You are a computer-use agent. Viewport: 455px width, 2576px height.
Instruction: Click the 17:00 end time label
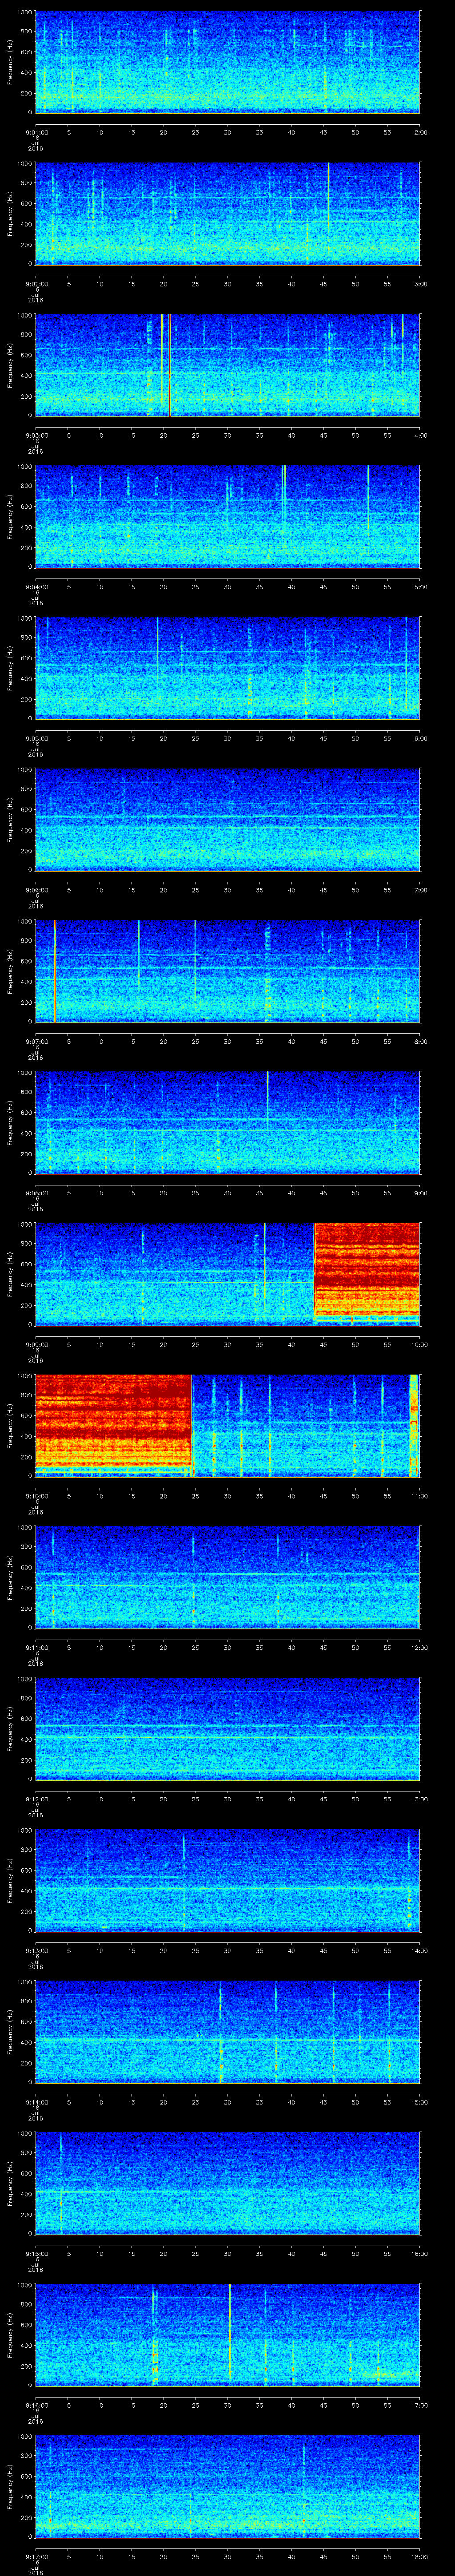420,2404
